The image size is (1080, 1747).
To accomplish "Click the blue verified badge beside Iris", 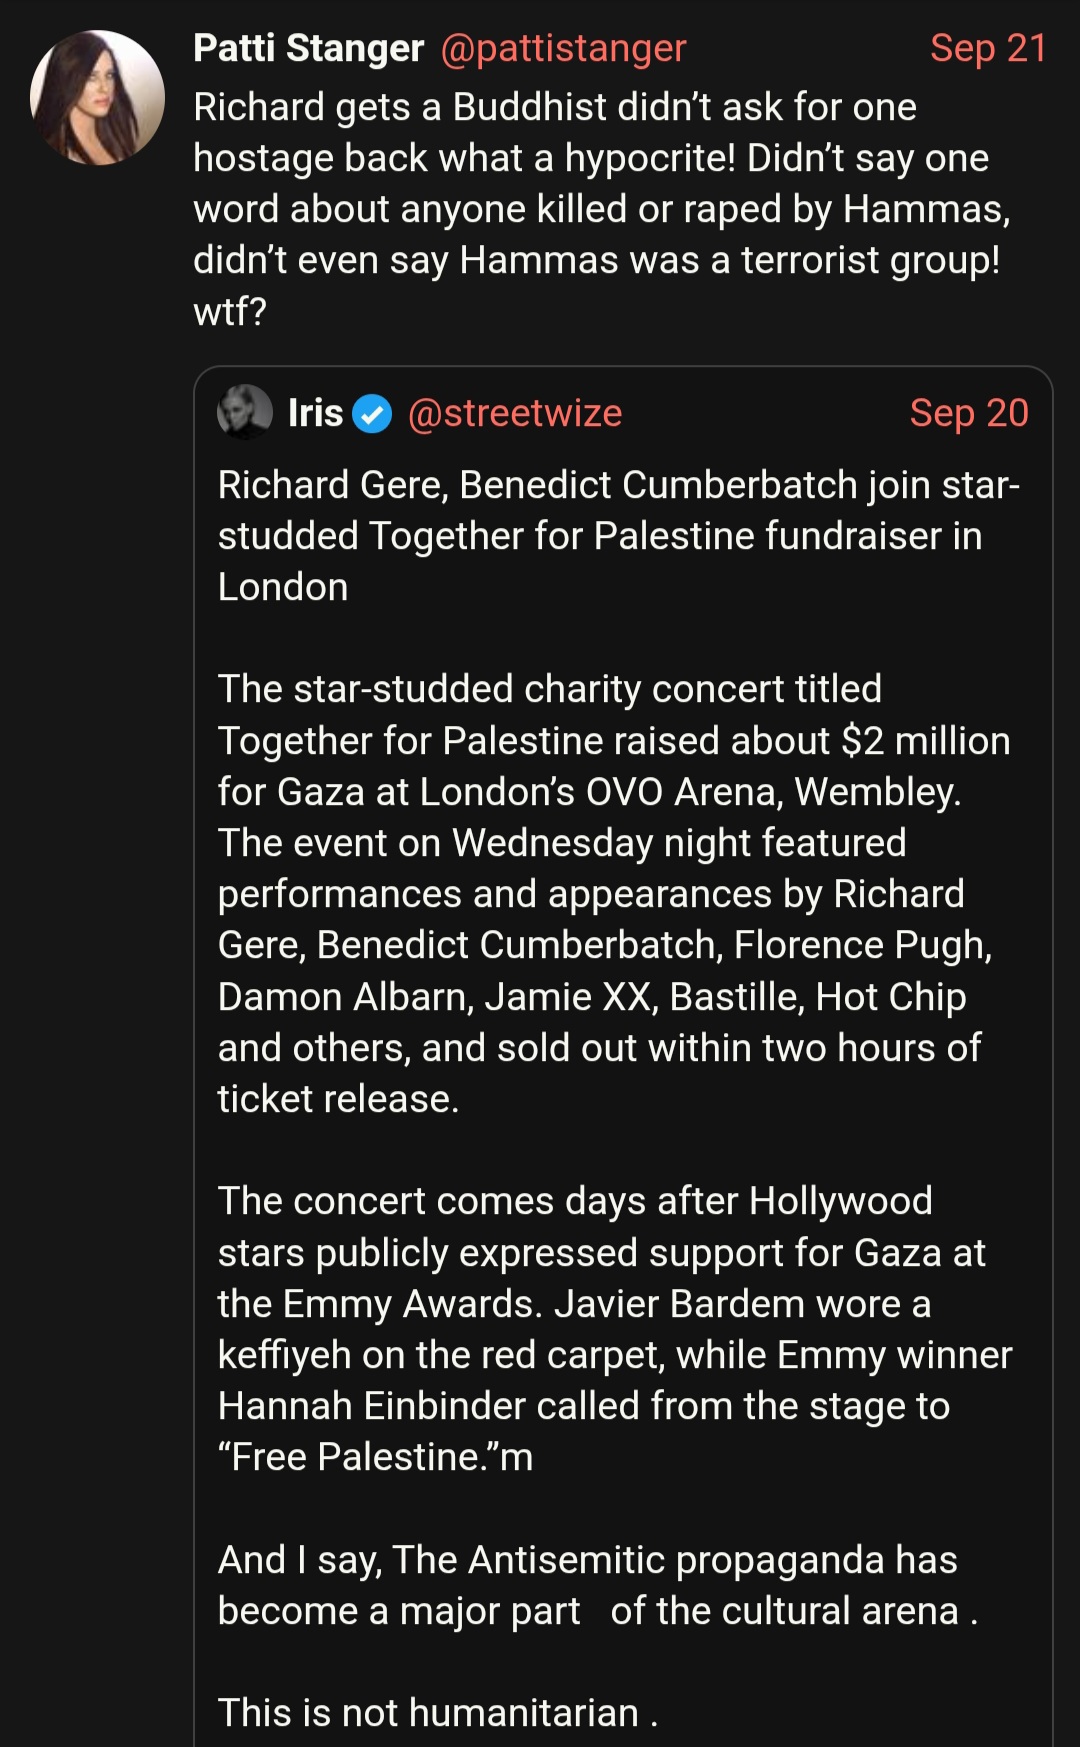I will pyautogui.click(x=373, y=413).
